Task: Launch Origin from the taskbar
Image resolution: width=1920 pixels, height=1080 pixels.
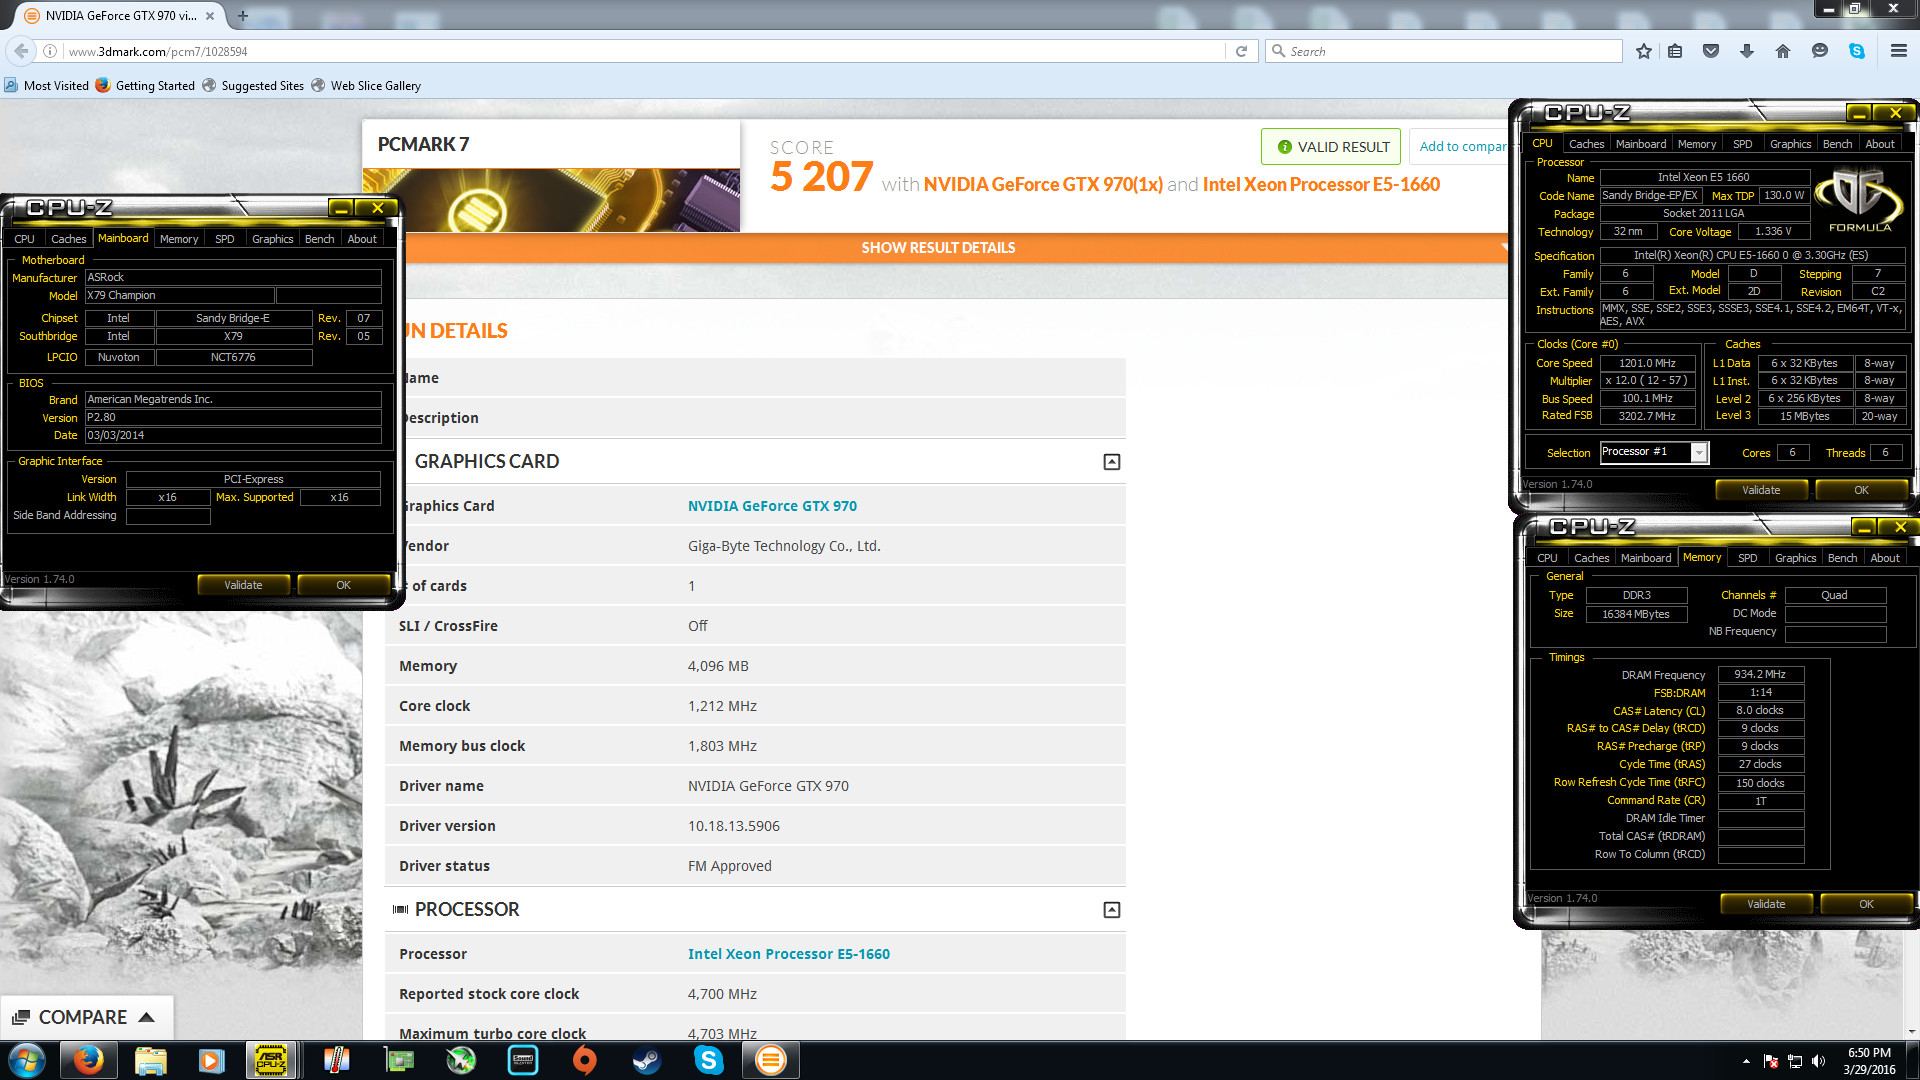Action: [585, 1060]
